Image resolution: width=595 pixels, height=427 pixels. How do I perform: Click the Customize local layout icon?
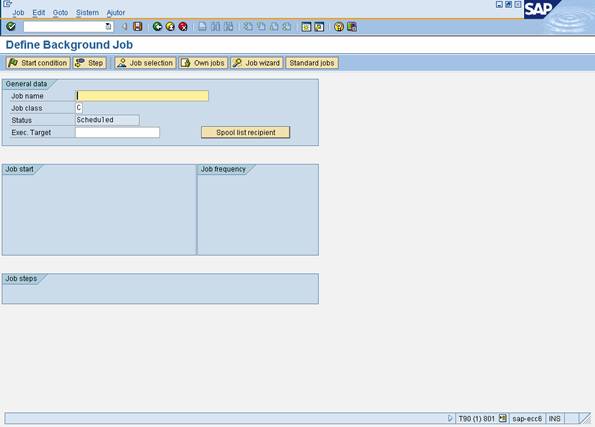point(352,27)
